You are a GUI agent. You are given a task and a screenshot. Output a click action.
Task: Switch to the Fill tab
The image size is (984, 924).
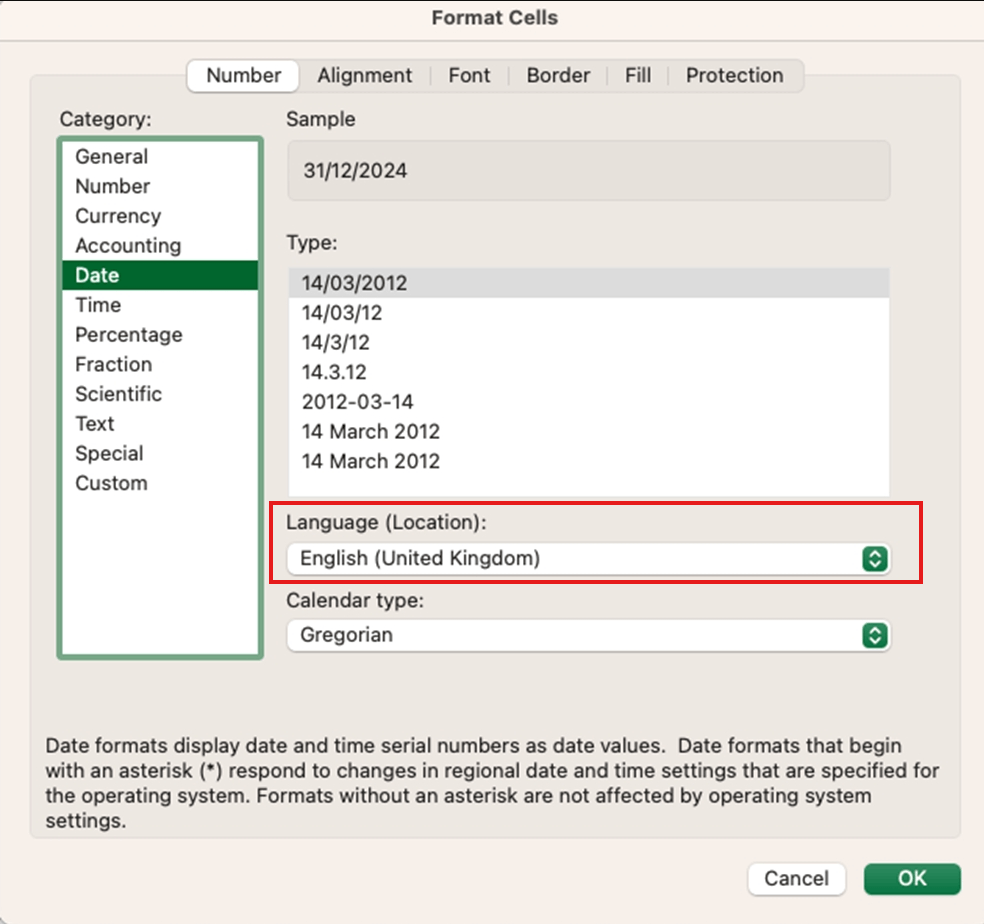click(637, 75)
